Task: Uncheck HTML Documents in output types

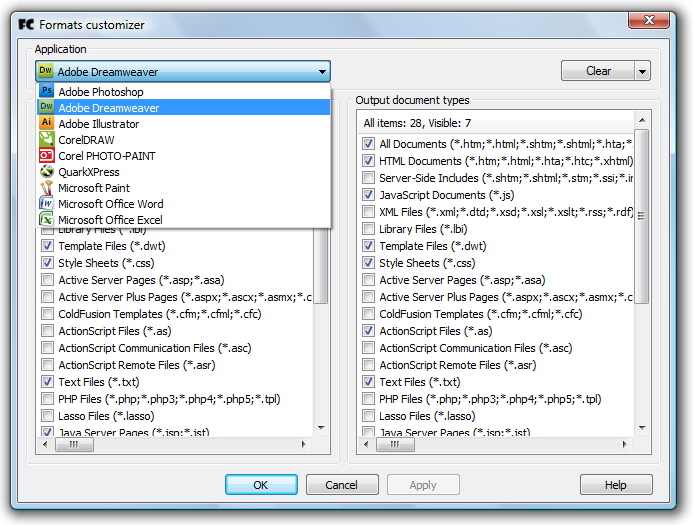Action: [368, 160]
